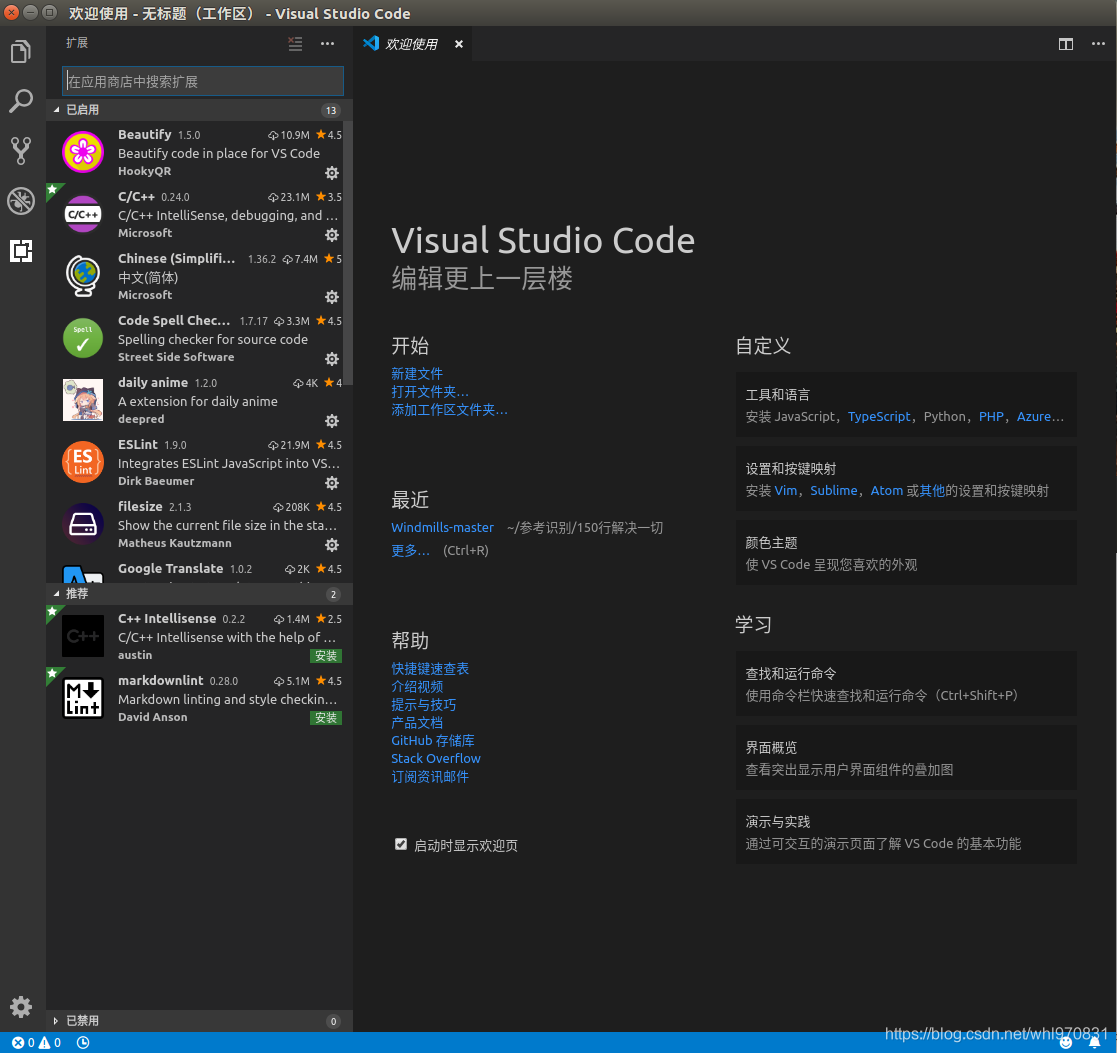Install TypeScript language support link
Screen dimensions: 1117x1053
pyautogui.click(x=878, y=416)
